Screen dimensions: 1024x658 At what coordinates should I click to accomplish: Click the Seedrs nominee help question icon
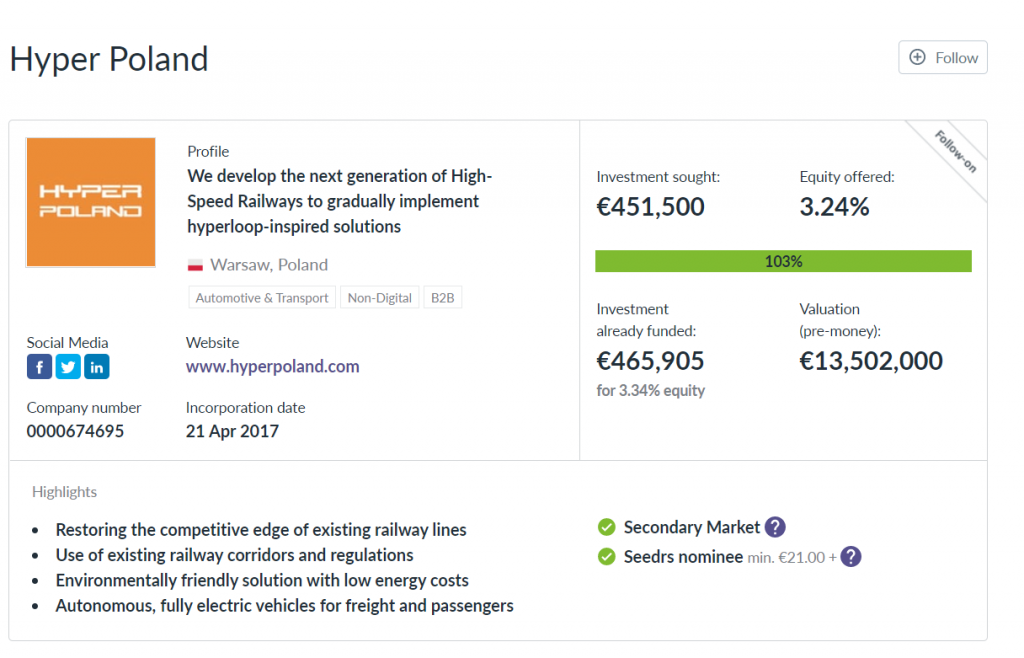[x=850, y=556]
